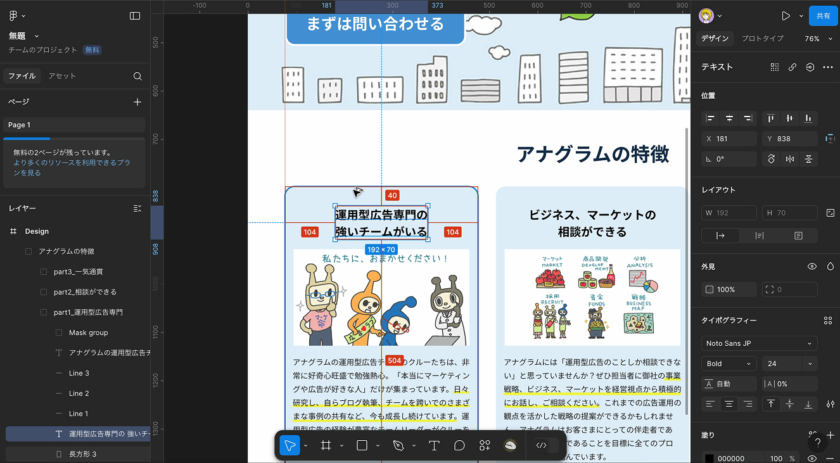Switch to the アセット tab
The height and width of the screenshot is (463, 840).
tap(62, 76)
